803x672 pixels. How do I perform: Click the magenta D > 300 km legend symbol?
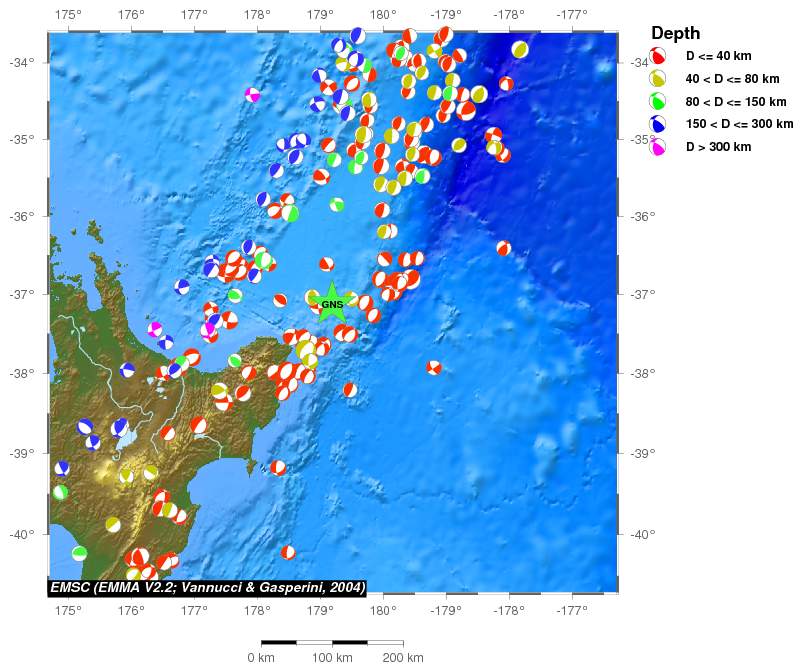(658, 147)
